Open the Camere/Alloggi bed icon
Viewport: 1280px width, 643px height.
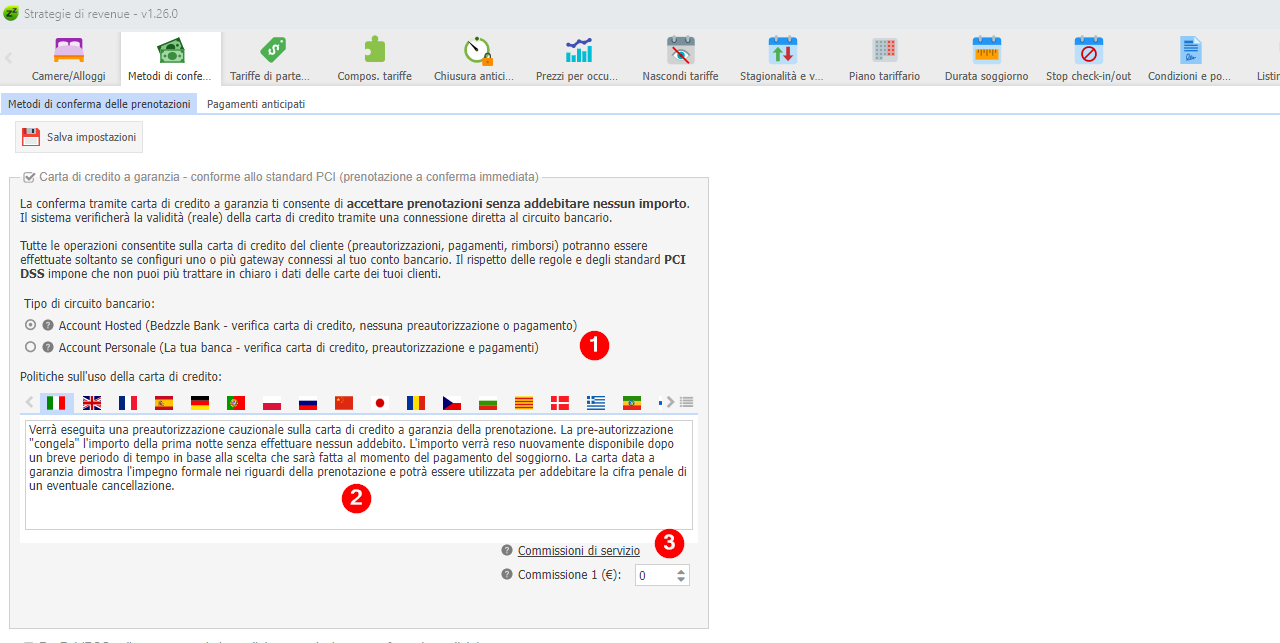pyautogui.click(x=68, y=51)
